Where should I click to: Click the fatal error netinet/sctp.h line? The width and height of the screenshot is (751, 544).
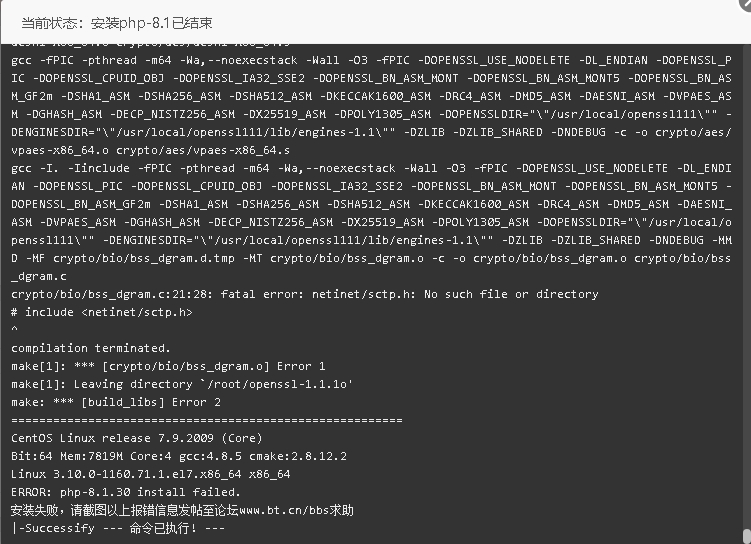click(x=305, y=294)
